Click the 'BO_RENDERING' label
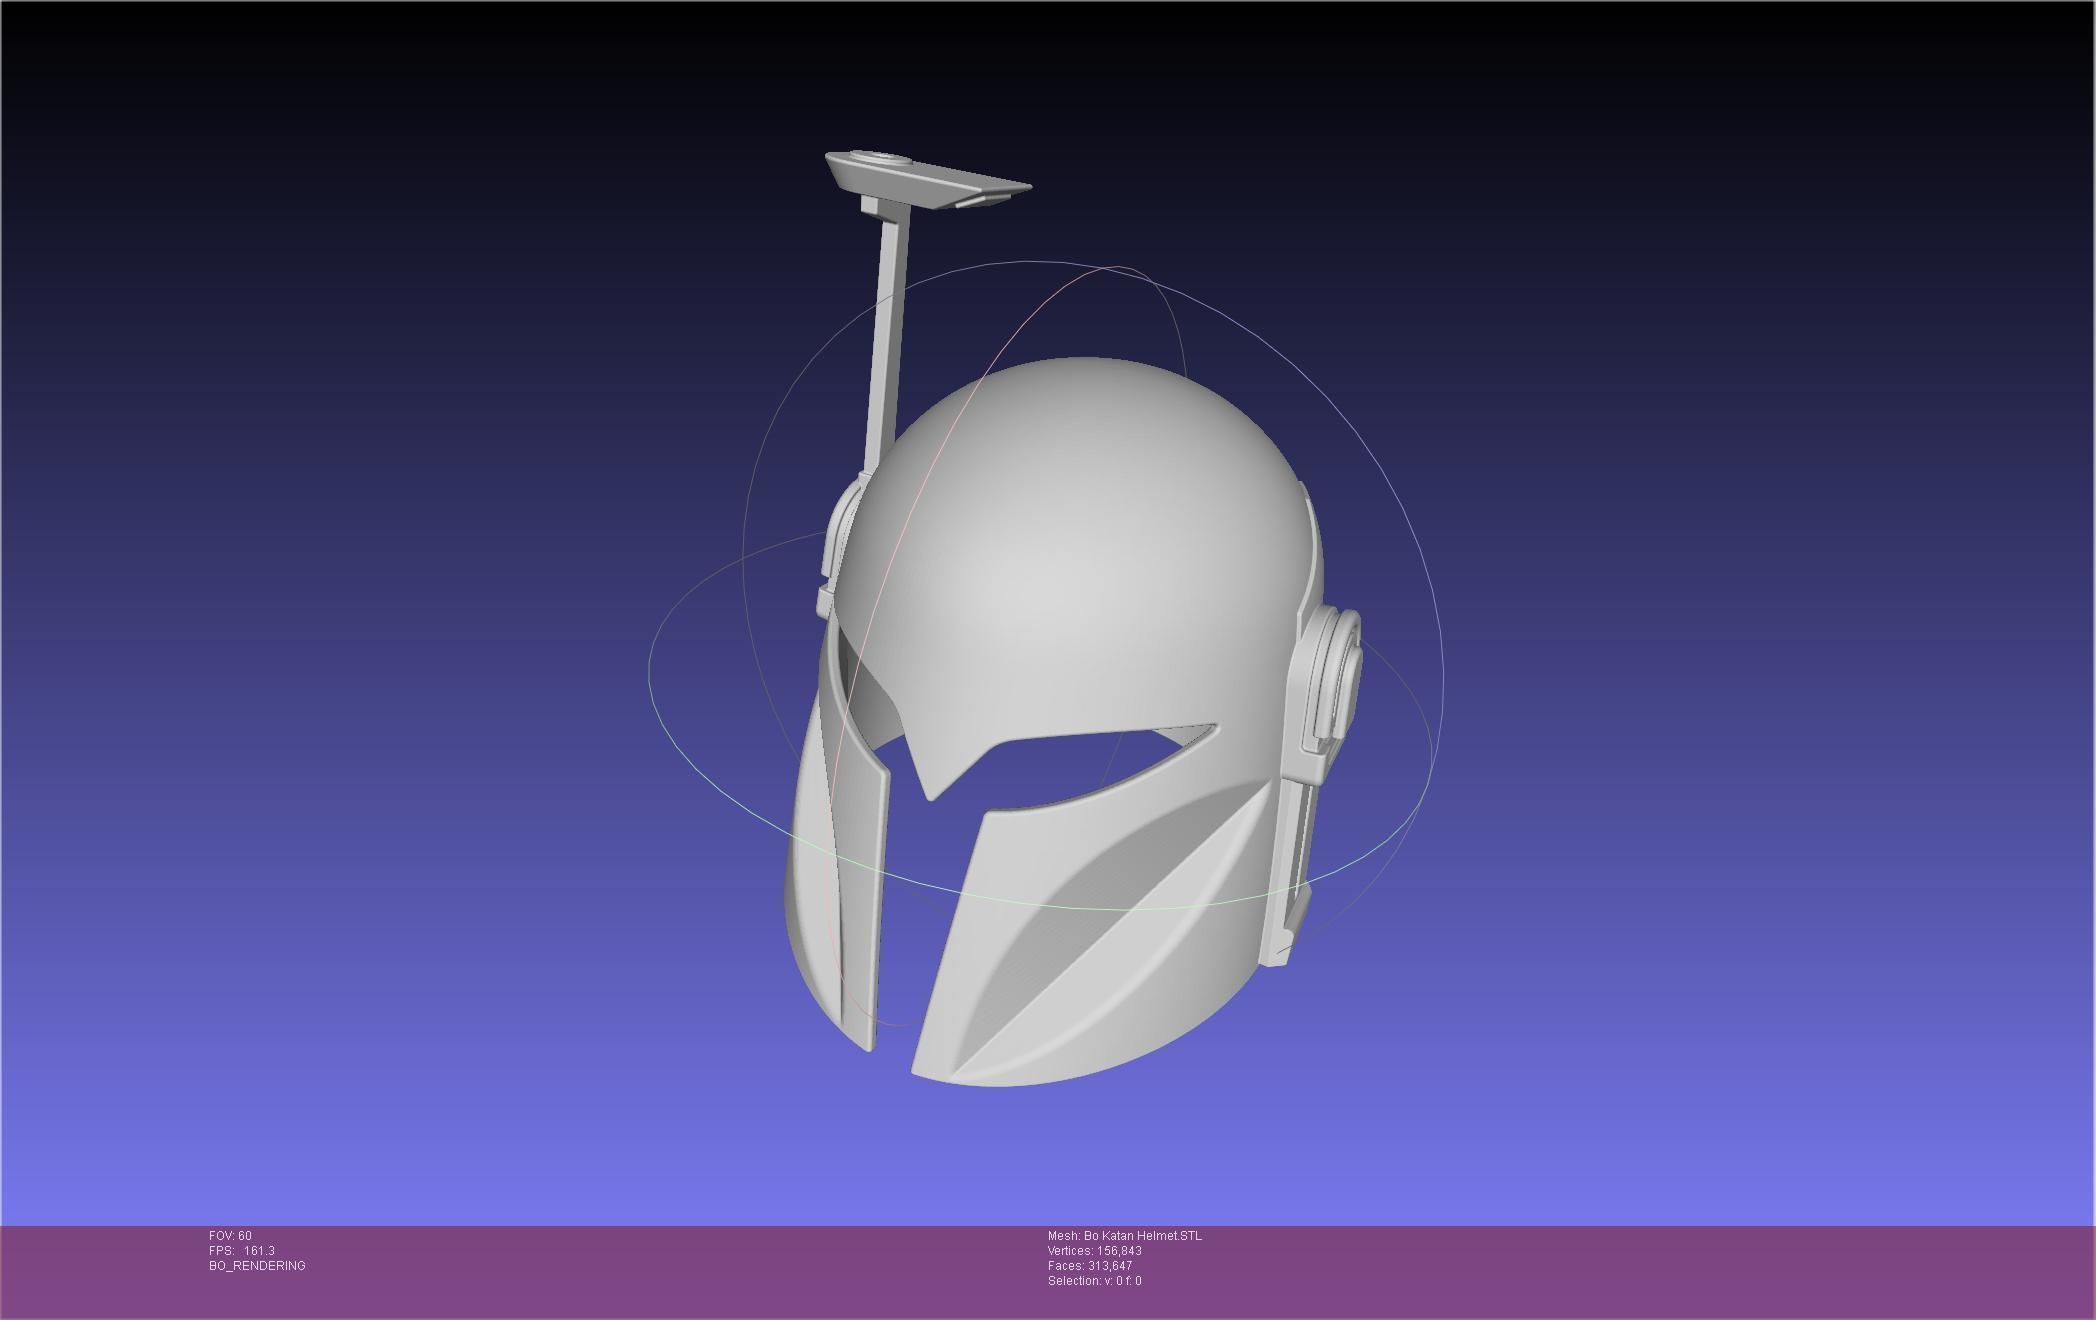 click(x=257, y=1266)
